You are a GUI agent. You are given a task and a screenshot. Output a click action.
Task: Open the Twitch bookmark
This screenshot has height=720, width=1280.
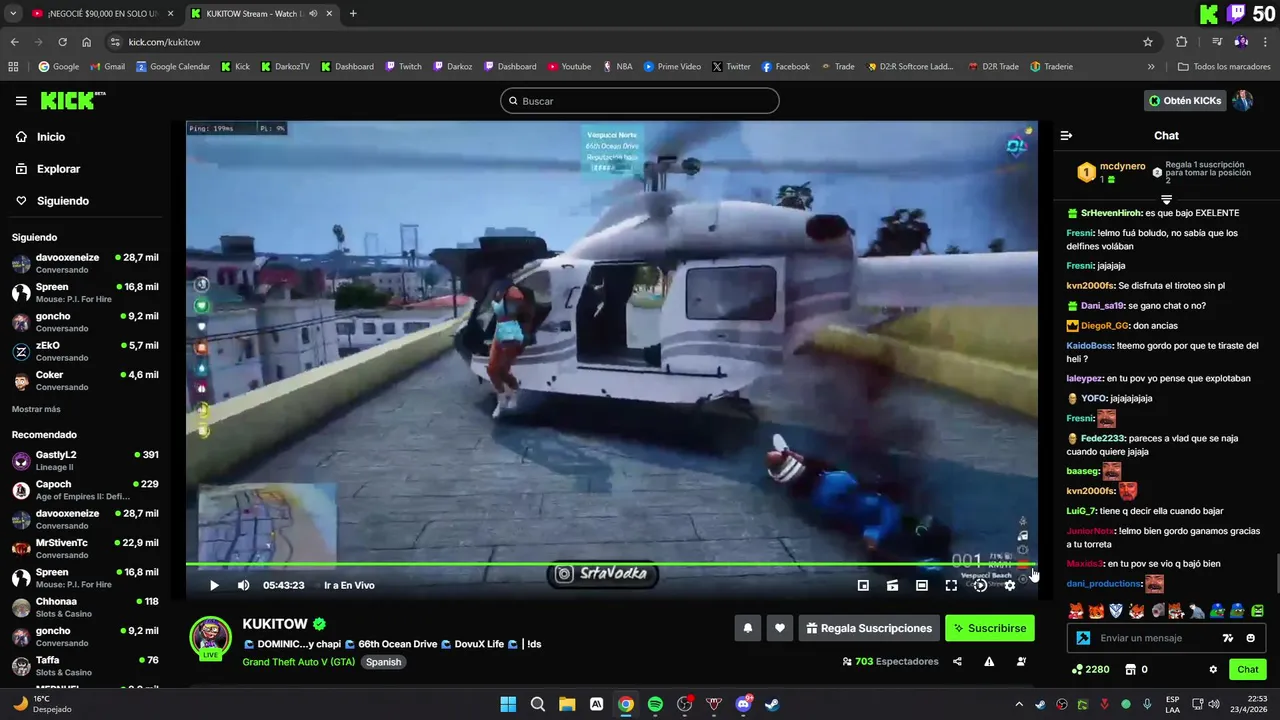coord(403,67)
